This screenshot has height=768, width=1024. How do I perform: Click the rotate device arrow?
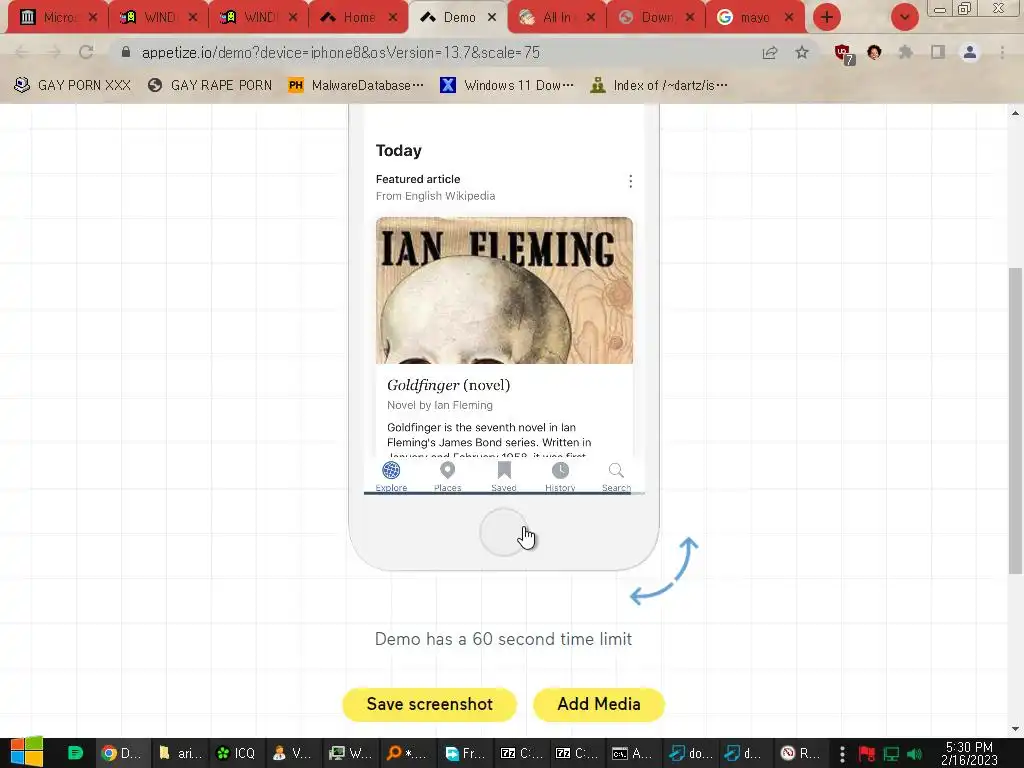coord(664,571)
